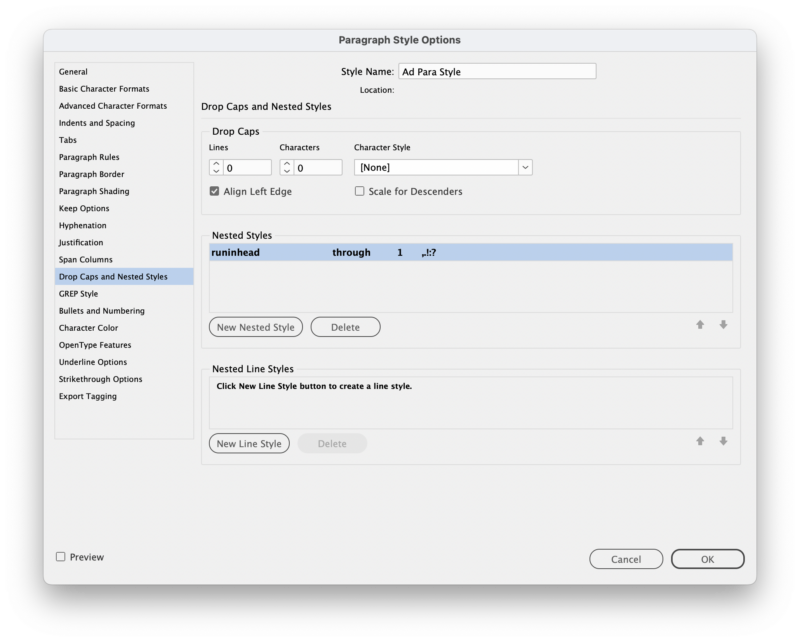Click the New Nested Style button
This screenshot has width=800, height=642.
point(256,327)
